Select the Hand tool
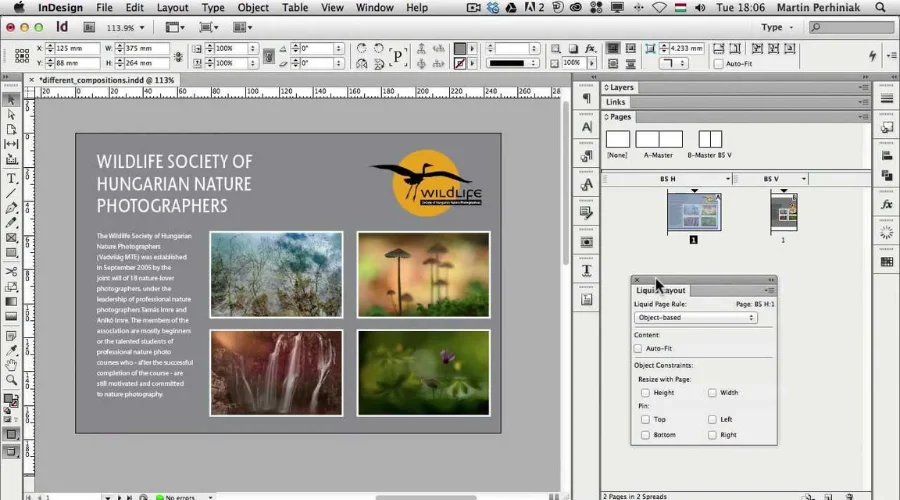Image resolution: width=900 pixels, height=500 pixels. [11, 365]
